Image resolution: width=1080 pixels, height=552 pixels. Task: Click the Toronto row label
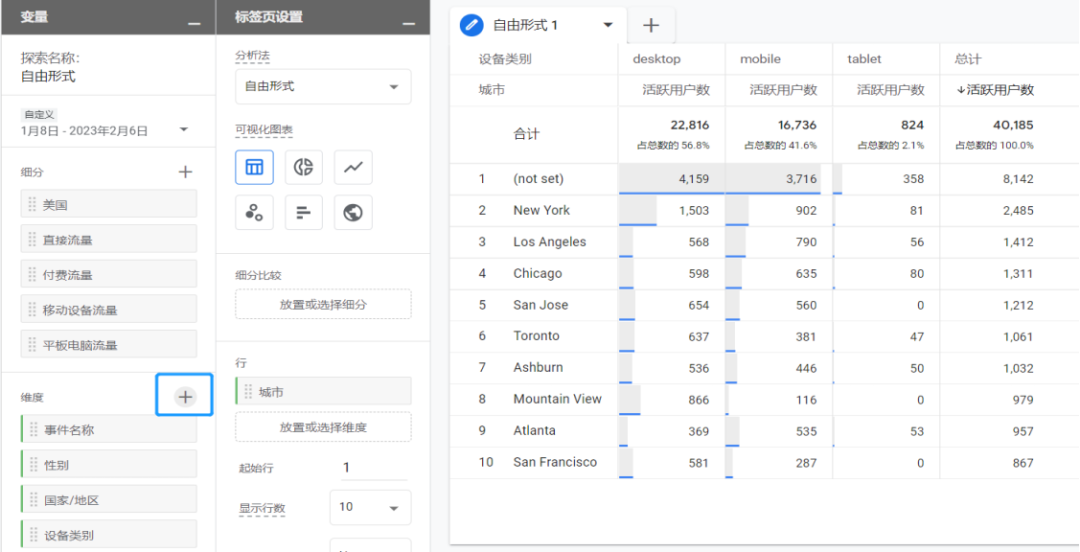click(536, 336)
